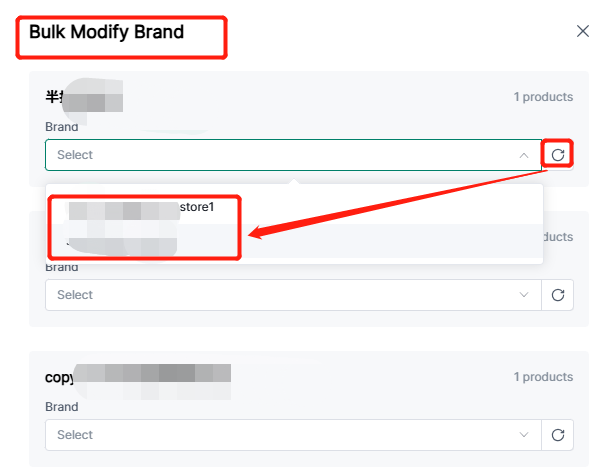Refresh brand list for the first product
602x471 pixels.
[x=558, y=155]
